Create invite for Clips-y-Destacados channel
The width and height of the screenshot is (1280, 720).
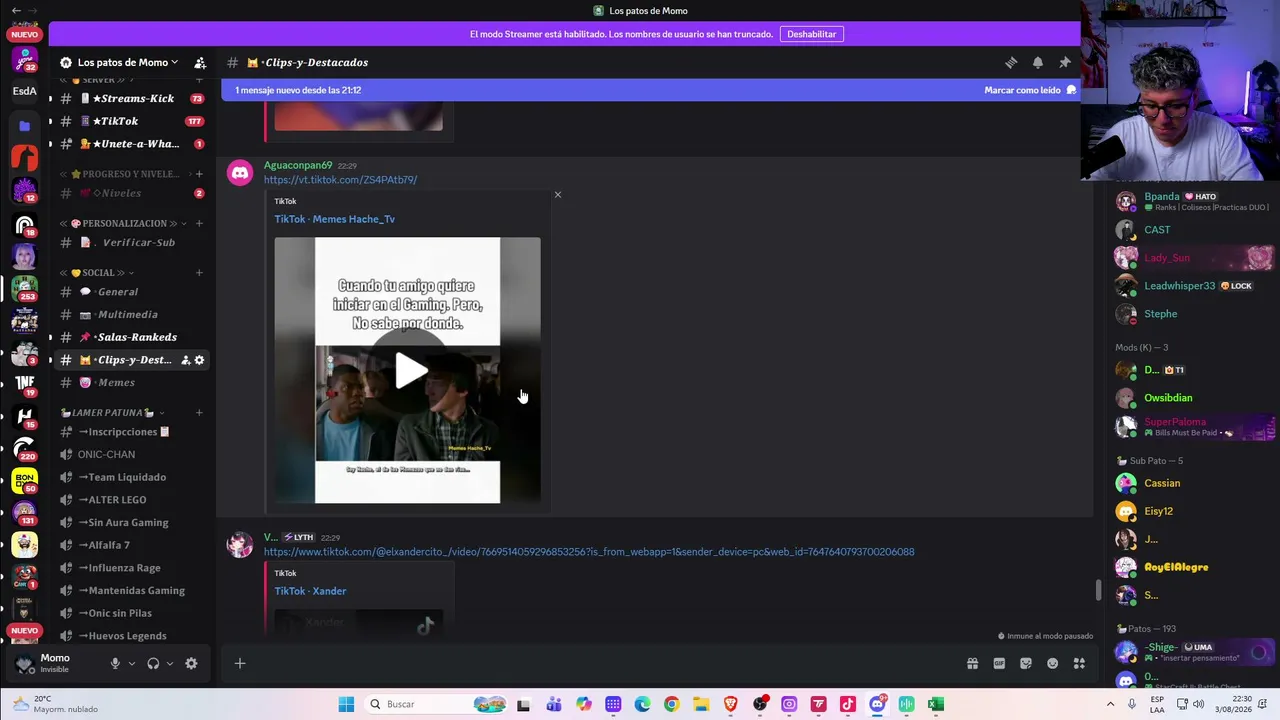[x=185, y=360]
